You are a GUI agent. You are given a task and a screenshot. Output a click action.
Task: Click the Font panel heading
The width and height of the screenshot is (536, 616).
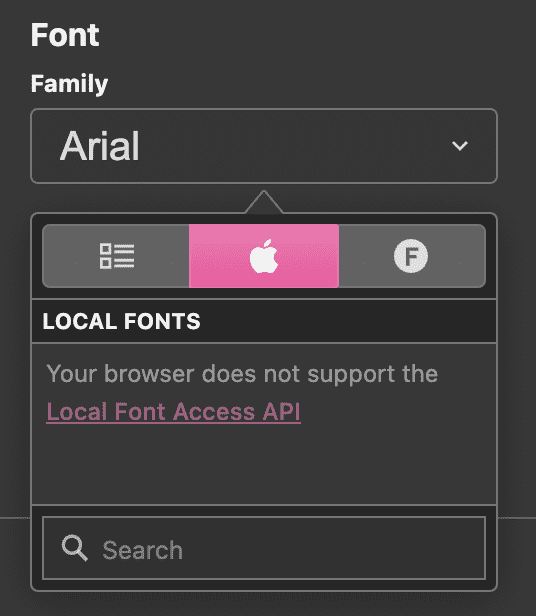click(x=65, y=35)
